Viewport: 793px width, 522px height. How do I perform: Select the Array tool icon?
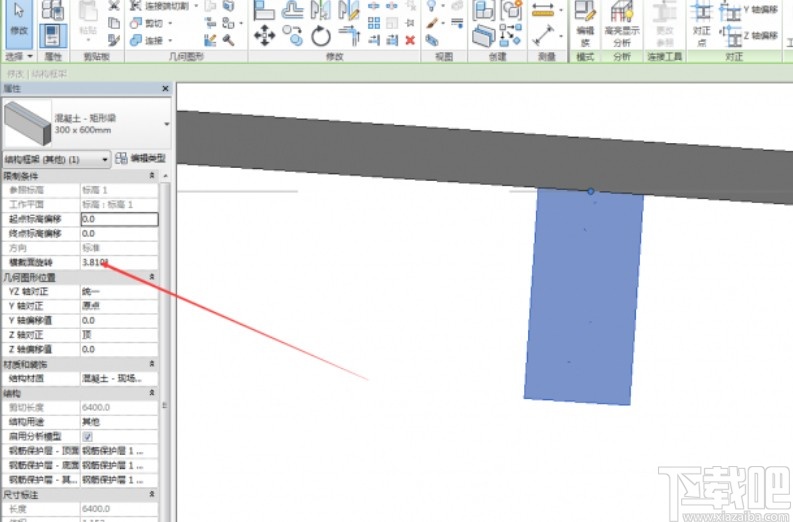click(x=374, y=23)
